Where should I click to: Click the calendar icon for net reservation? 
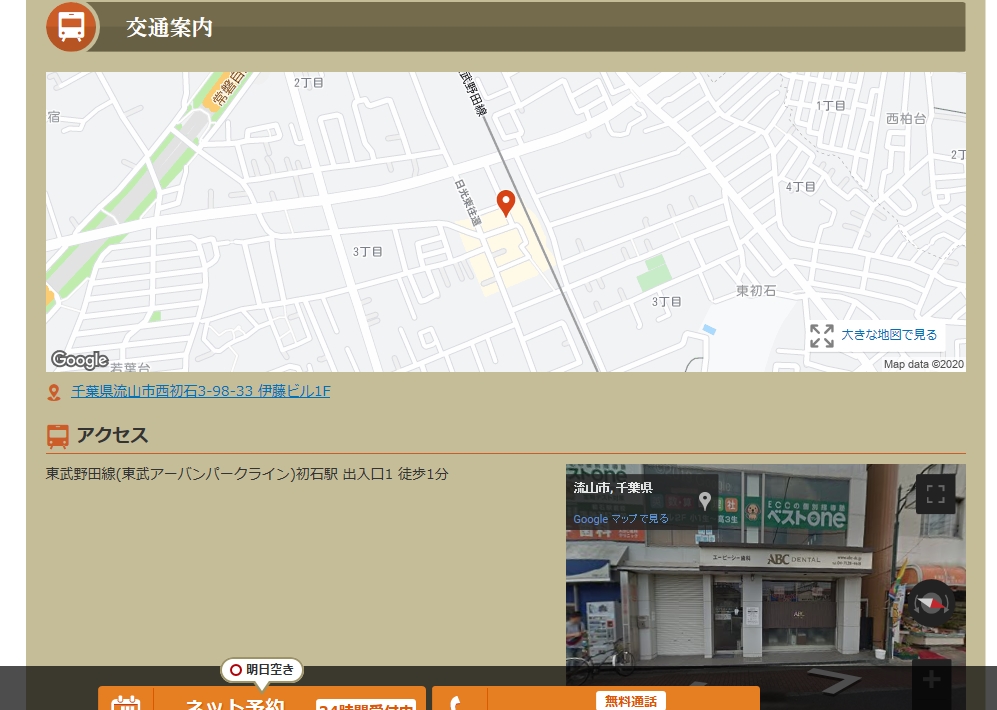point(126,701)
